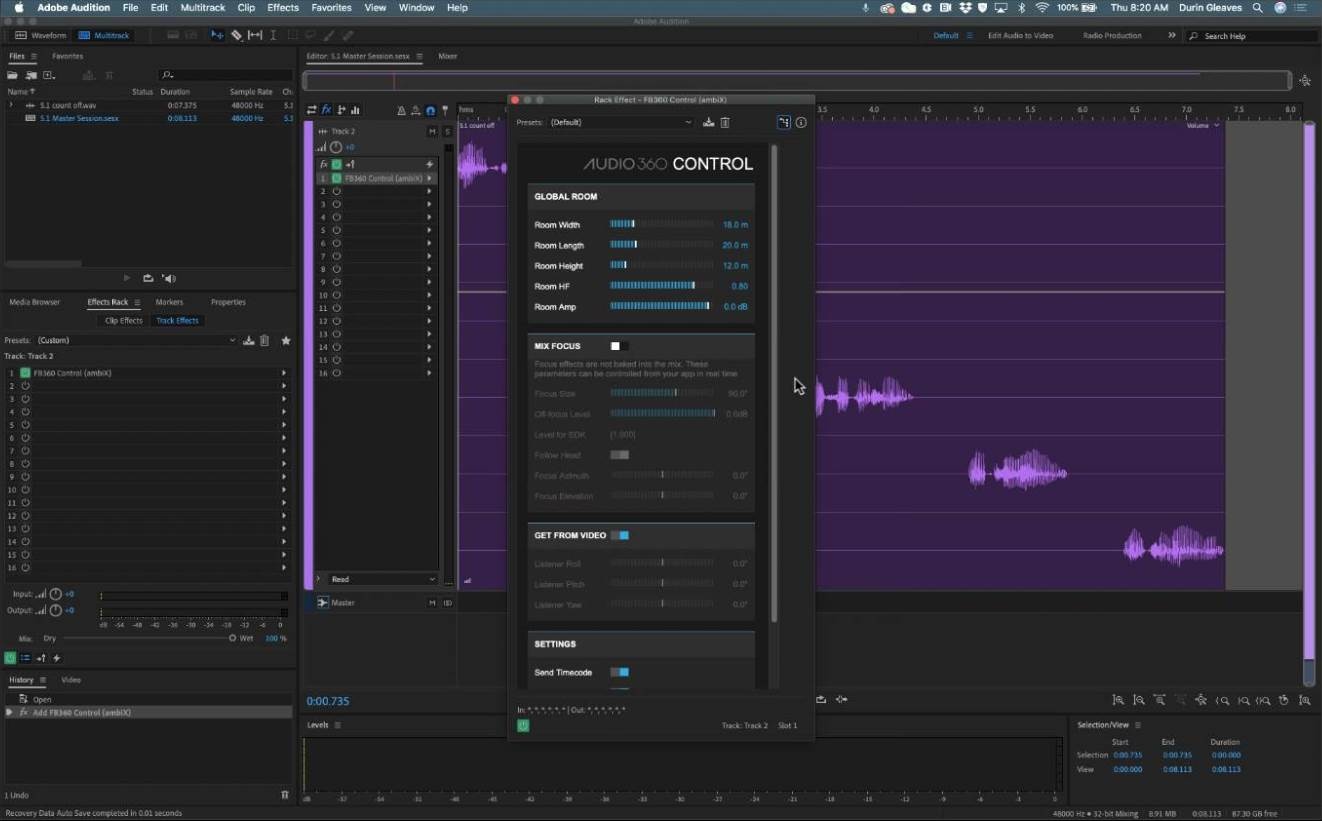This screenshot has height=821, width=1322.
Task: Turn off Get From Video switch
Action: click(620, 535)
